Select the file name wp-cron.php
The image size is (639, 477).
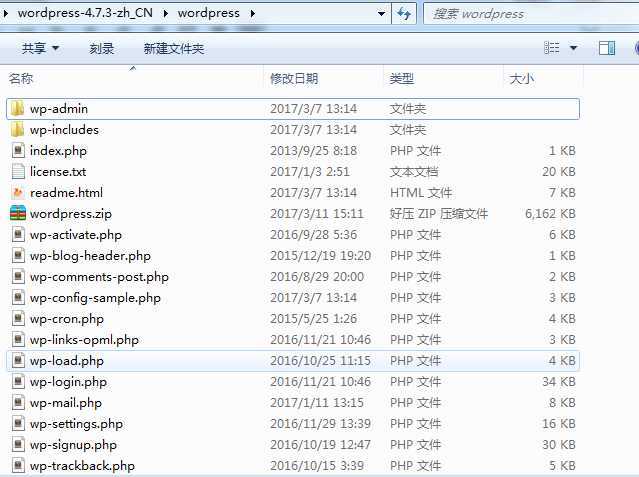[x=67, y=319]
